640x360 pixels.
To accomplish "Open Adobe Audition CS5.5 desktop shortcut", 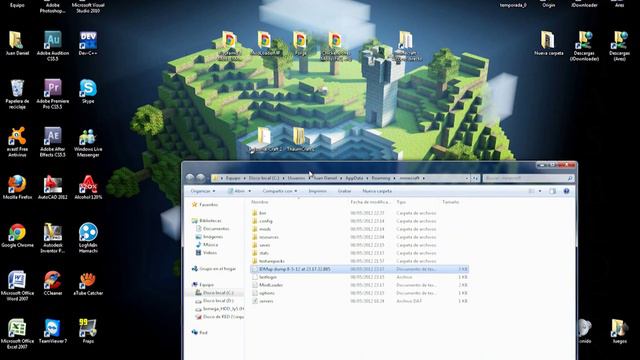I will [x=53, y=46].
